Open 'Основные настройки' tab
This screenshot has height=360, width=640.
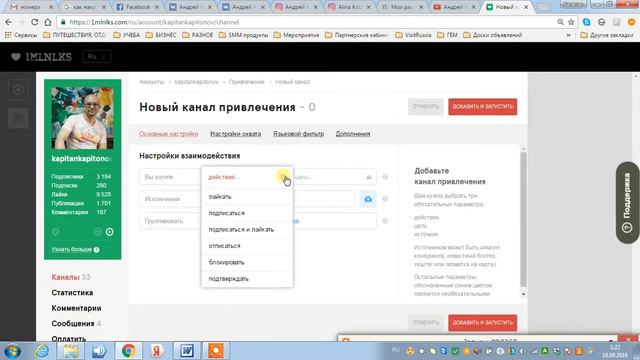[169, 134]
